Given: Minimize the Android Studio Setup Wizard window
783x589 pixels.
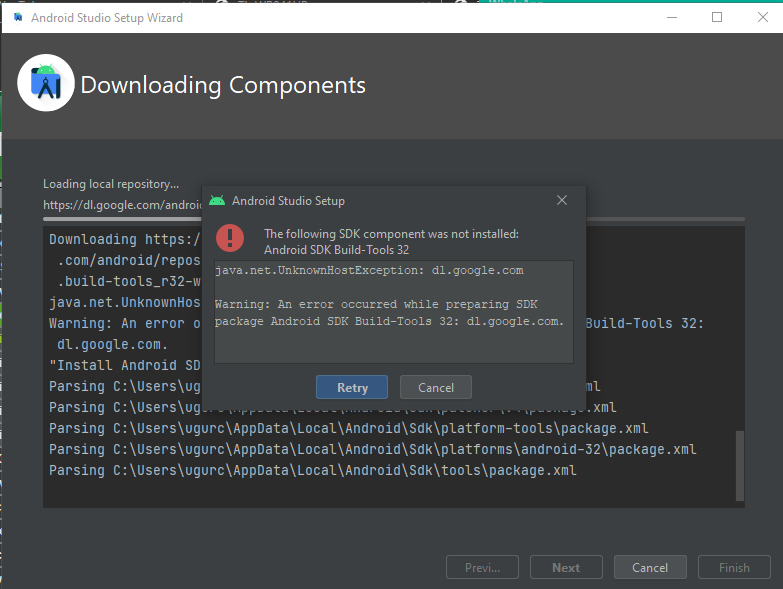Looking at the screenshot, I should point(672,17).
